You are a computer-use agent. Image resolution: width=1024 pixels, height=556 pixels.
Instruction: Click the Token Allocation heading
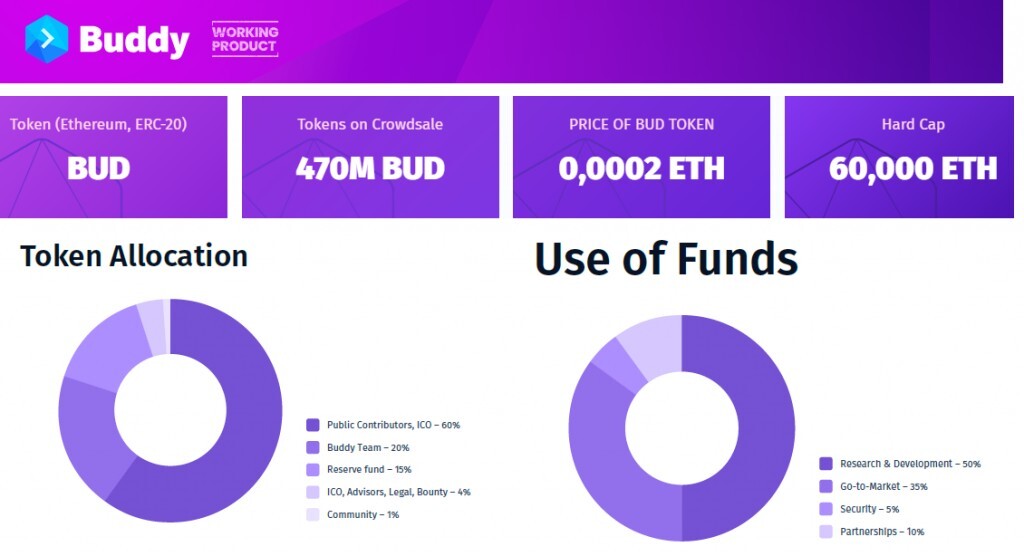(134, 256)
